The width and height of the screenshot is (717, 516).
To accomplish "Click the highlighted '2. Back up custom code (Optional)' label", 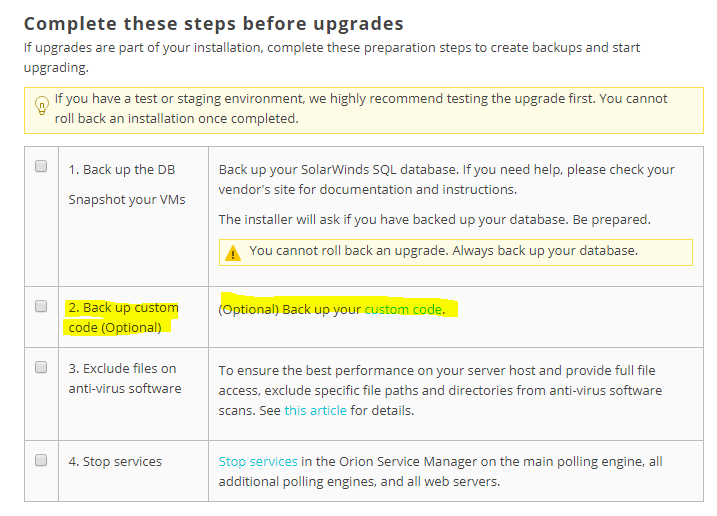I will (x=123, y=317).
